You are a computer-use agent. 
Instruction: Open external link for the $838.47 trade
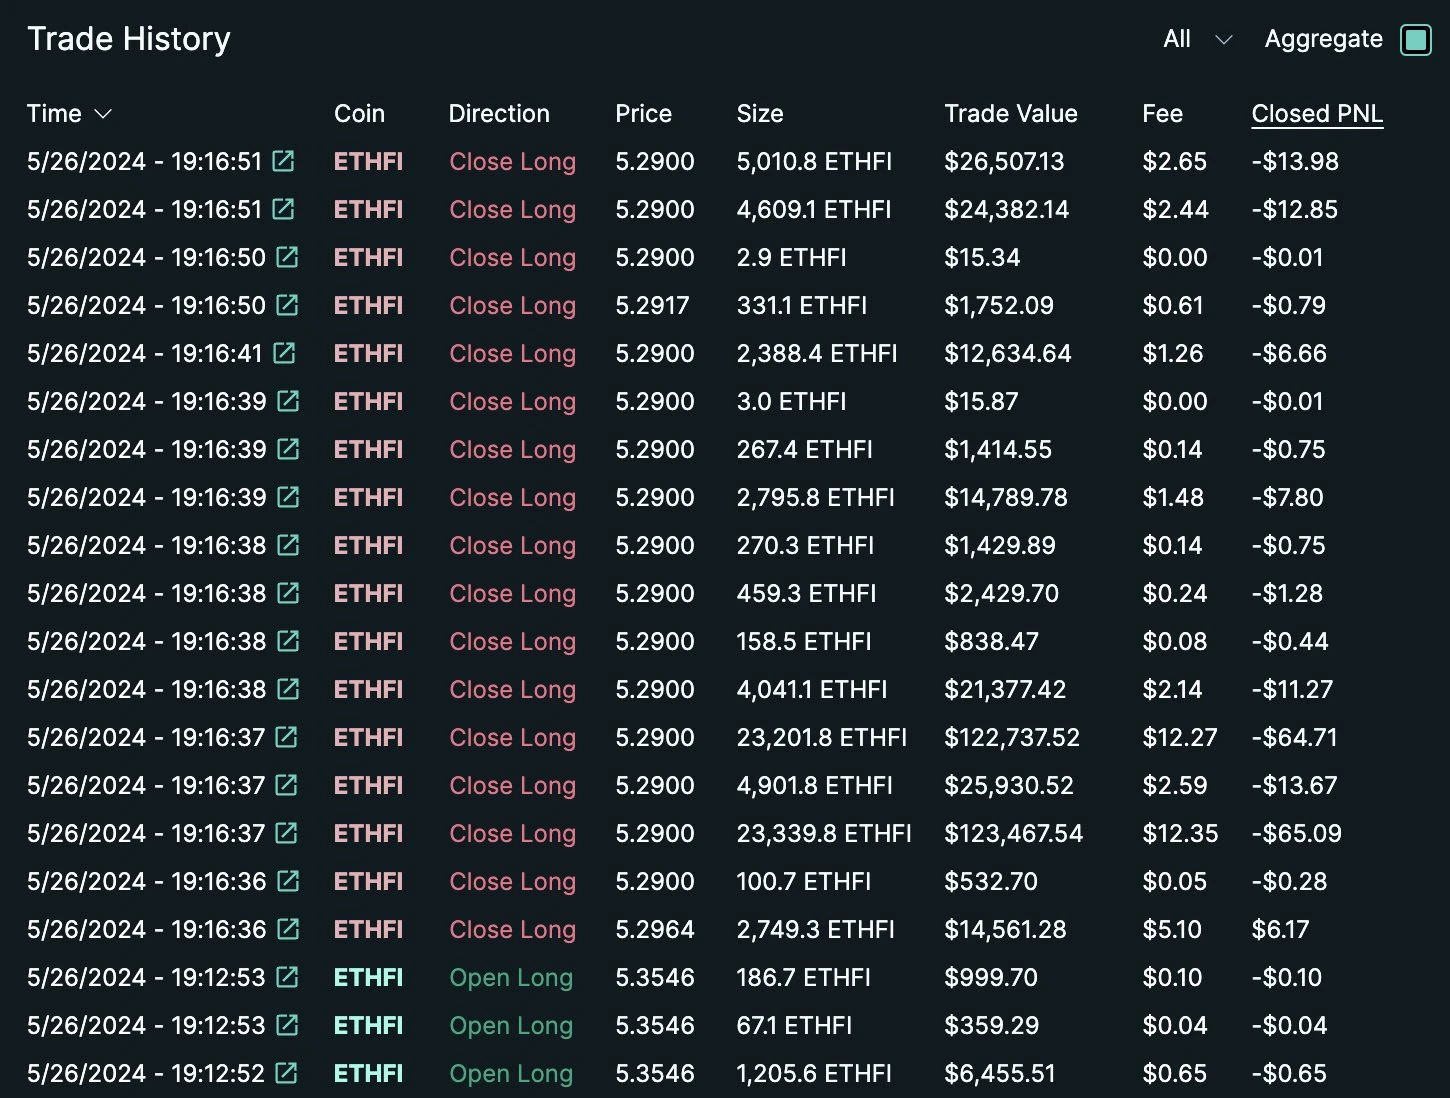coord(288,641)
